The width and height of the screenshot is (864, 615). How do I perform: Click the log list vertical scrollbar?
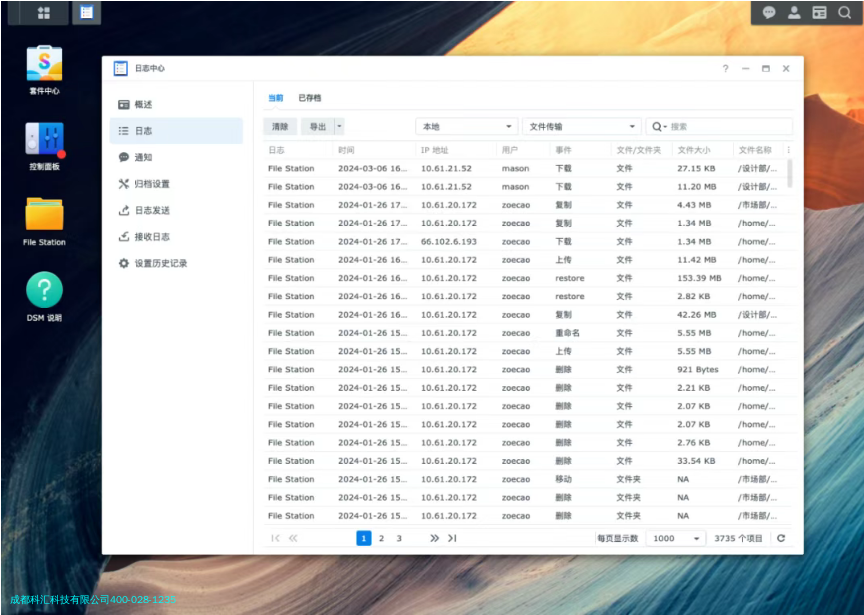[x=790, y=175]
